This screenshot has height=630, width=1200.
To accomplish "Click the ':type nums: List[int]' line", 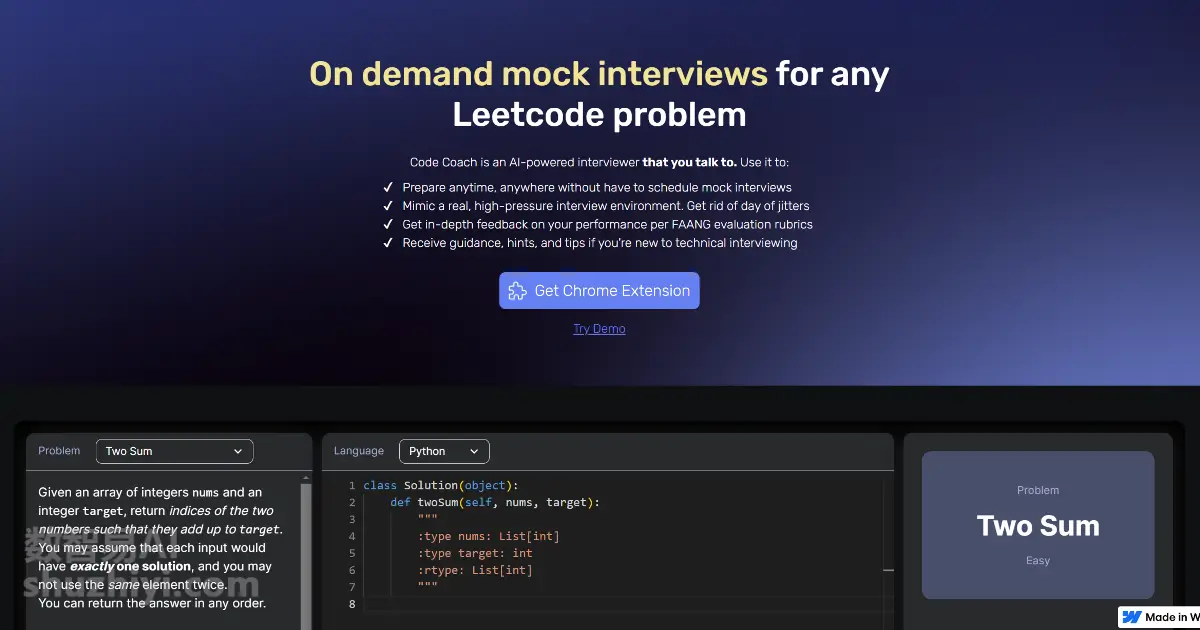I will click(x=489, y=536).
